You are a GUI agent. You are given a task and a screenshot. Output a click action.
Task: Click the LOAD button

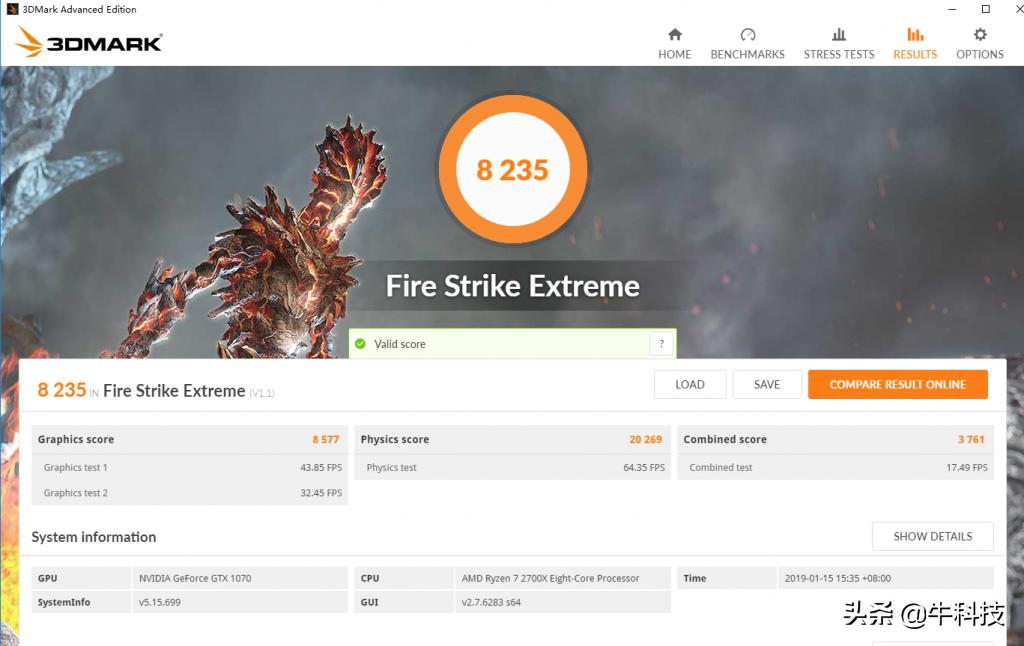point(689,384)
